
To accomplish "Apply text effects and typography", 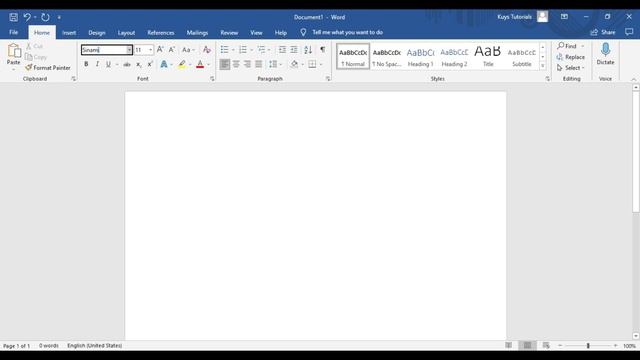I will pos(164,64).
